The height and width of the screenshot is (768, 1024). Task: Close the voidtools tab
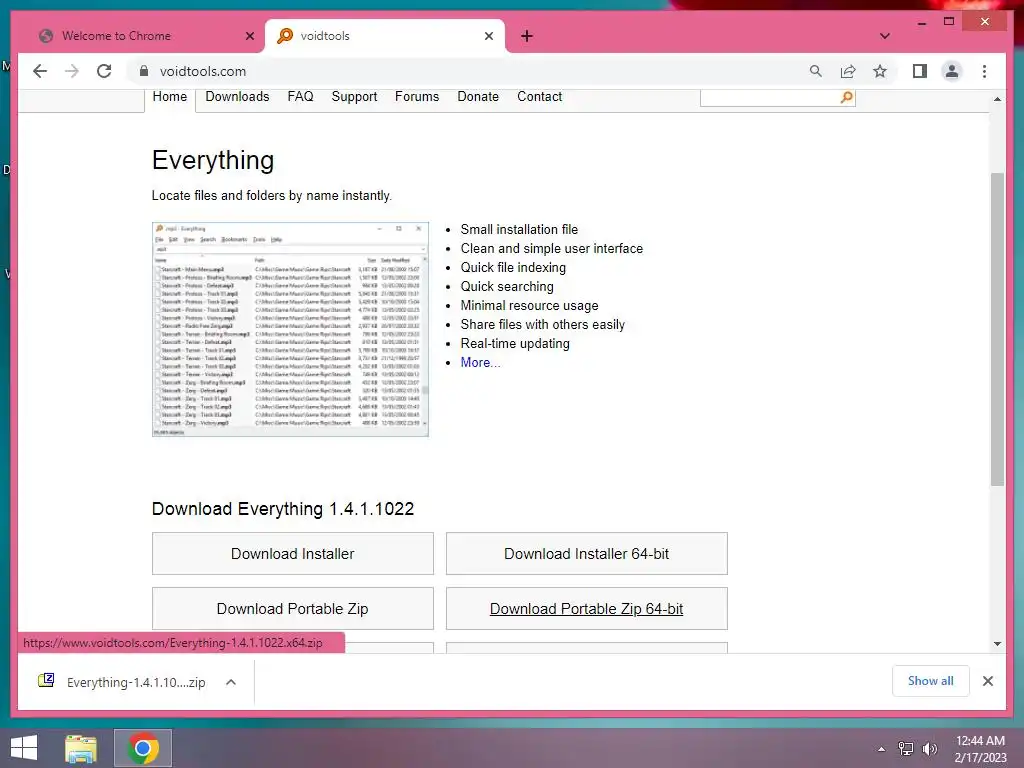488,36
